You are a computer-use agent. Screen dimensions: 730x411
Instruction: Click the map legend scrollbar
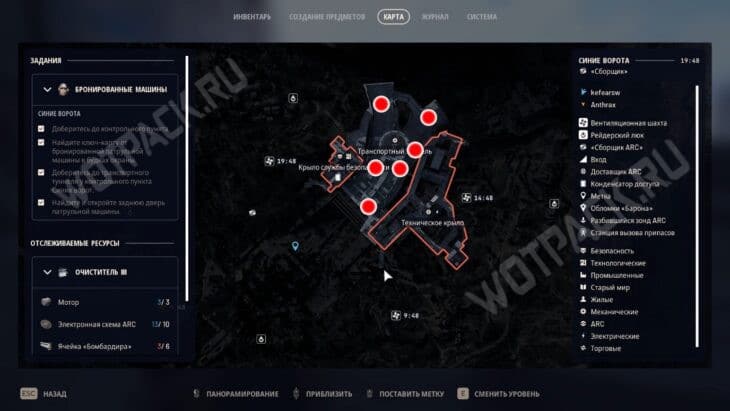697,216
